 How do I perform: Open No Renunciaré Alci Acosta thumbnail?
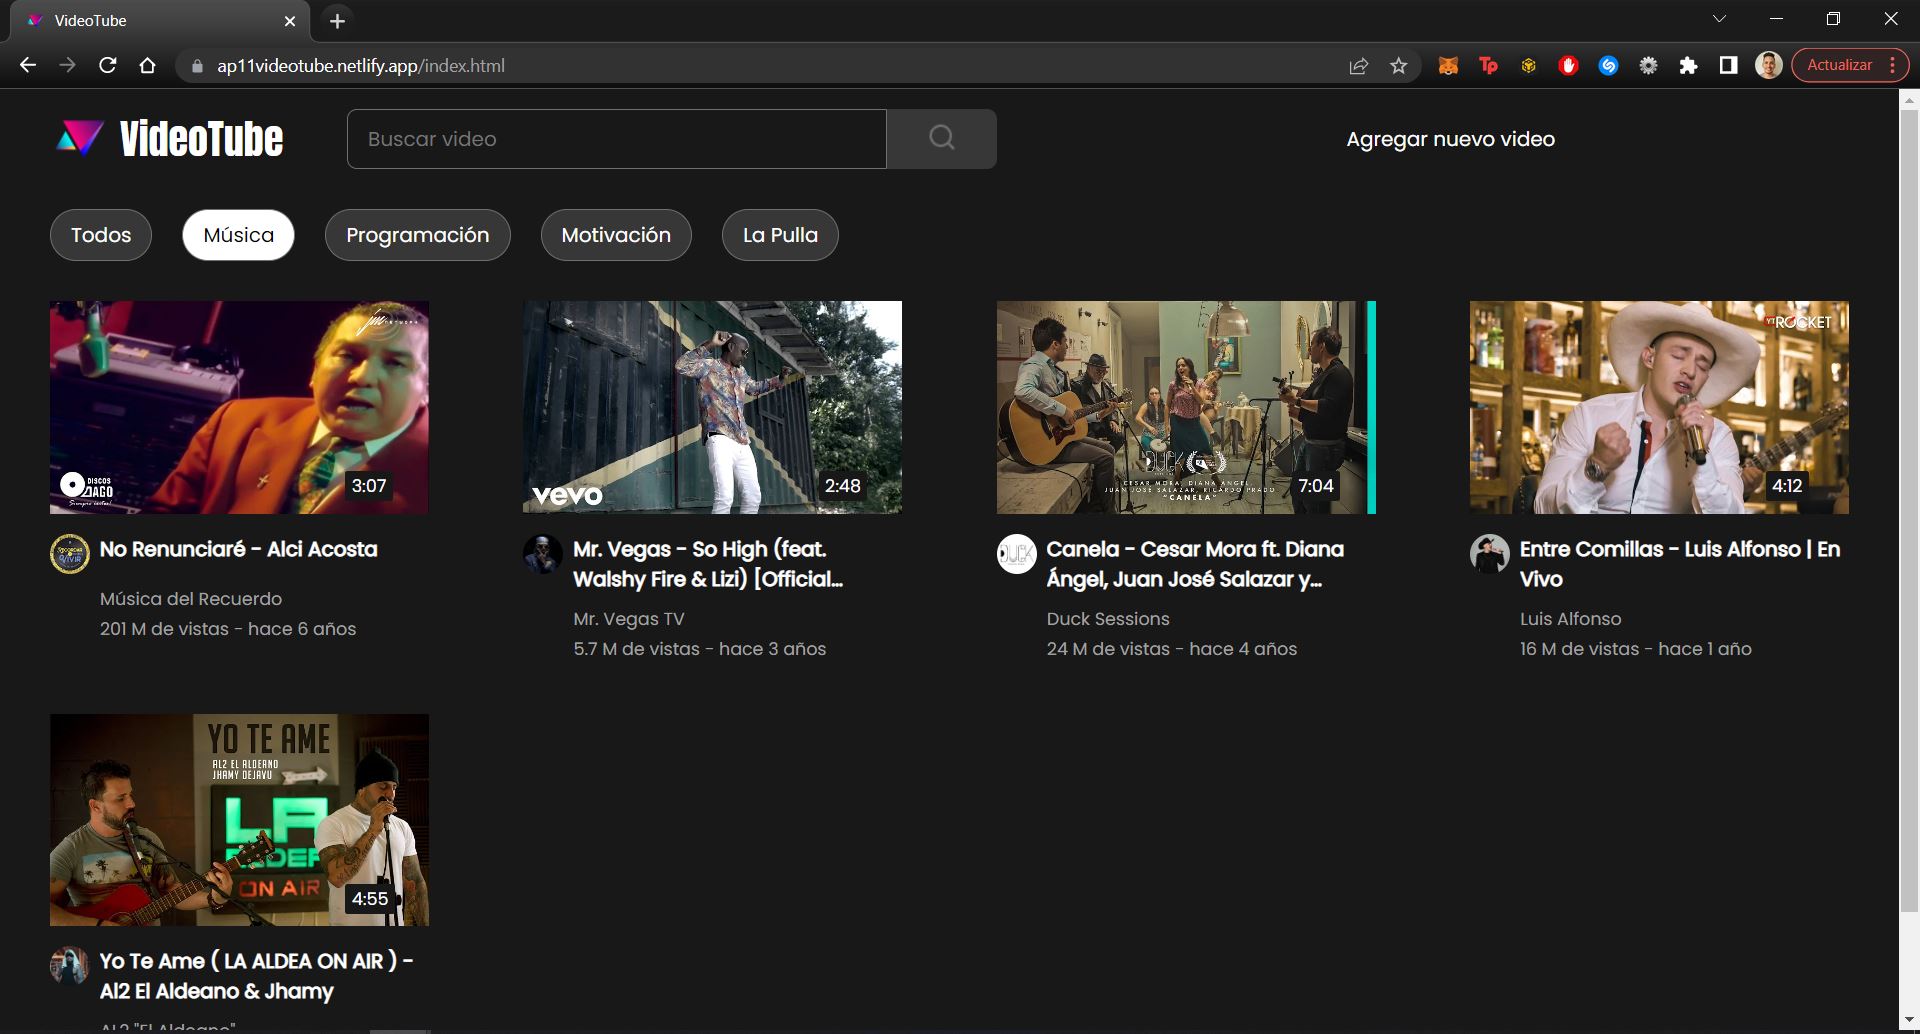(239, 407)
